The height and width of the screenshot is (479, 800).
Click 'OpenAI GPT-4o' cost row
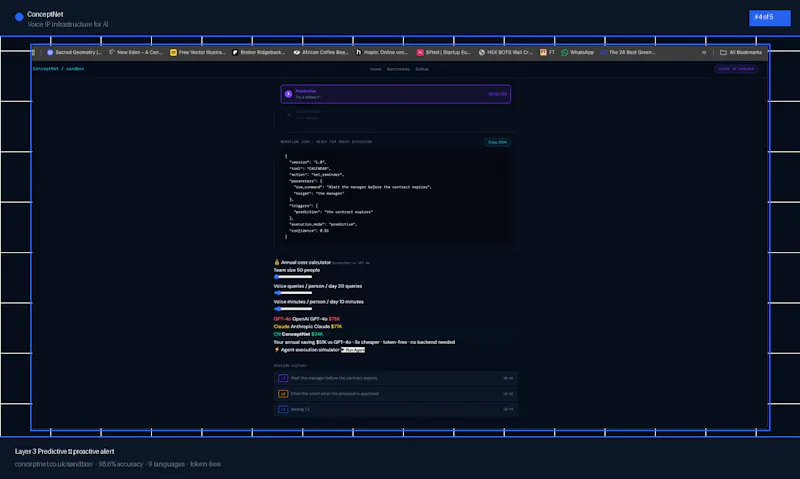pyautogui.click(x=307, y=319)
